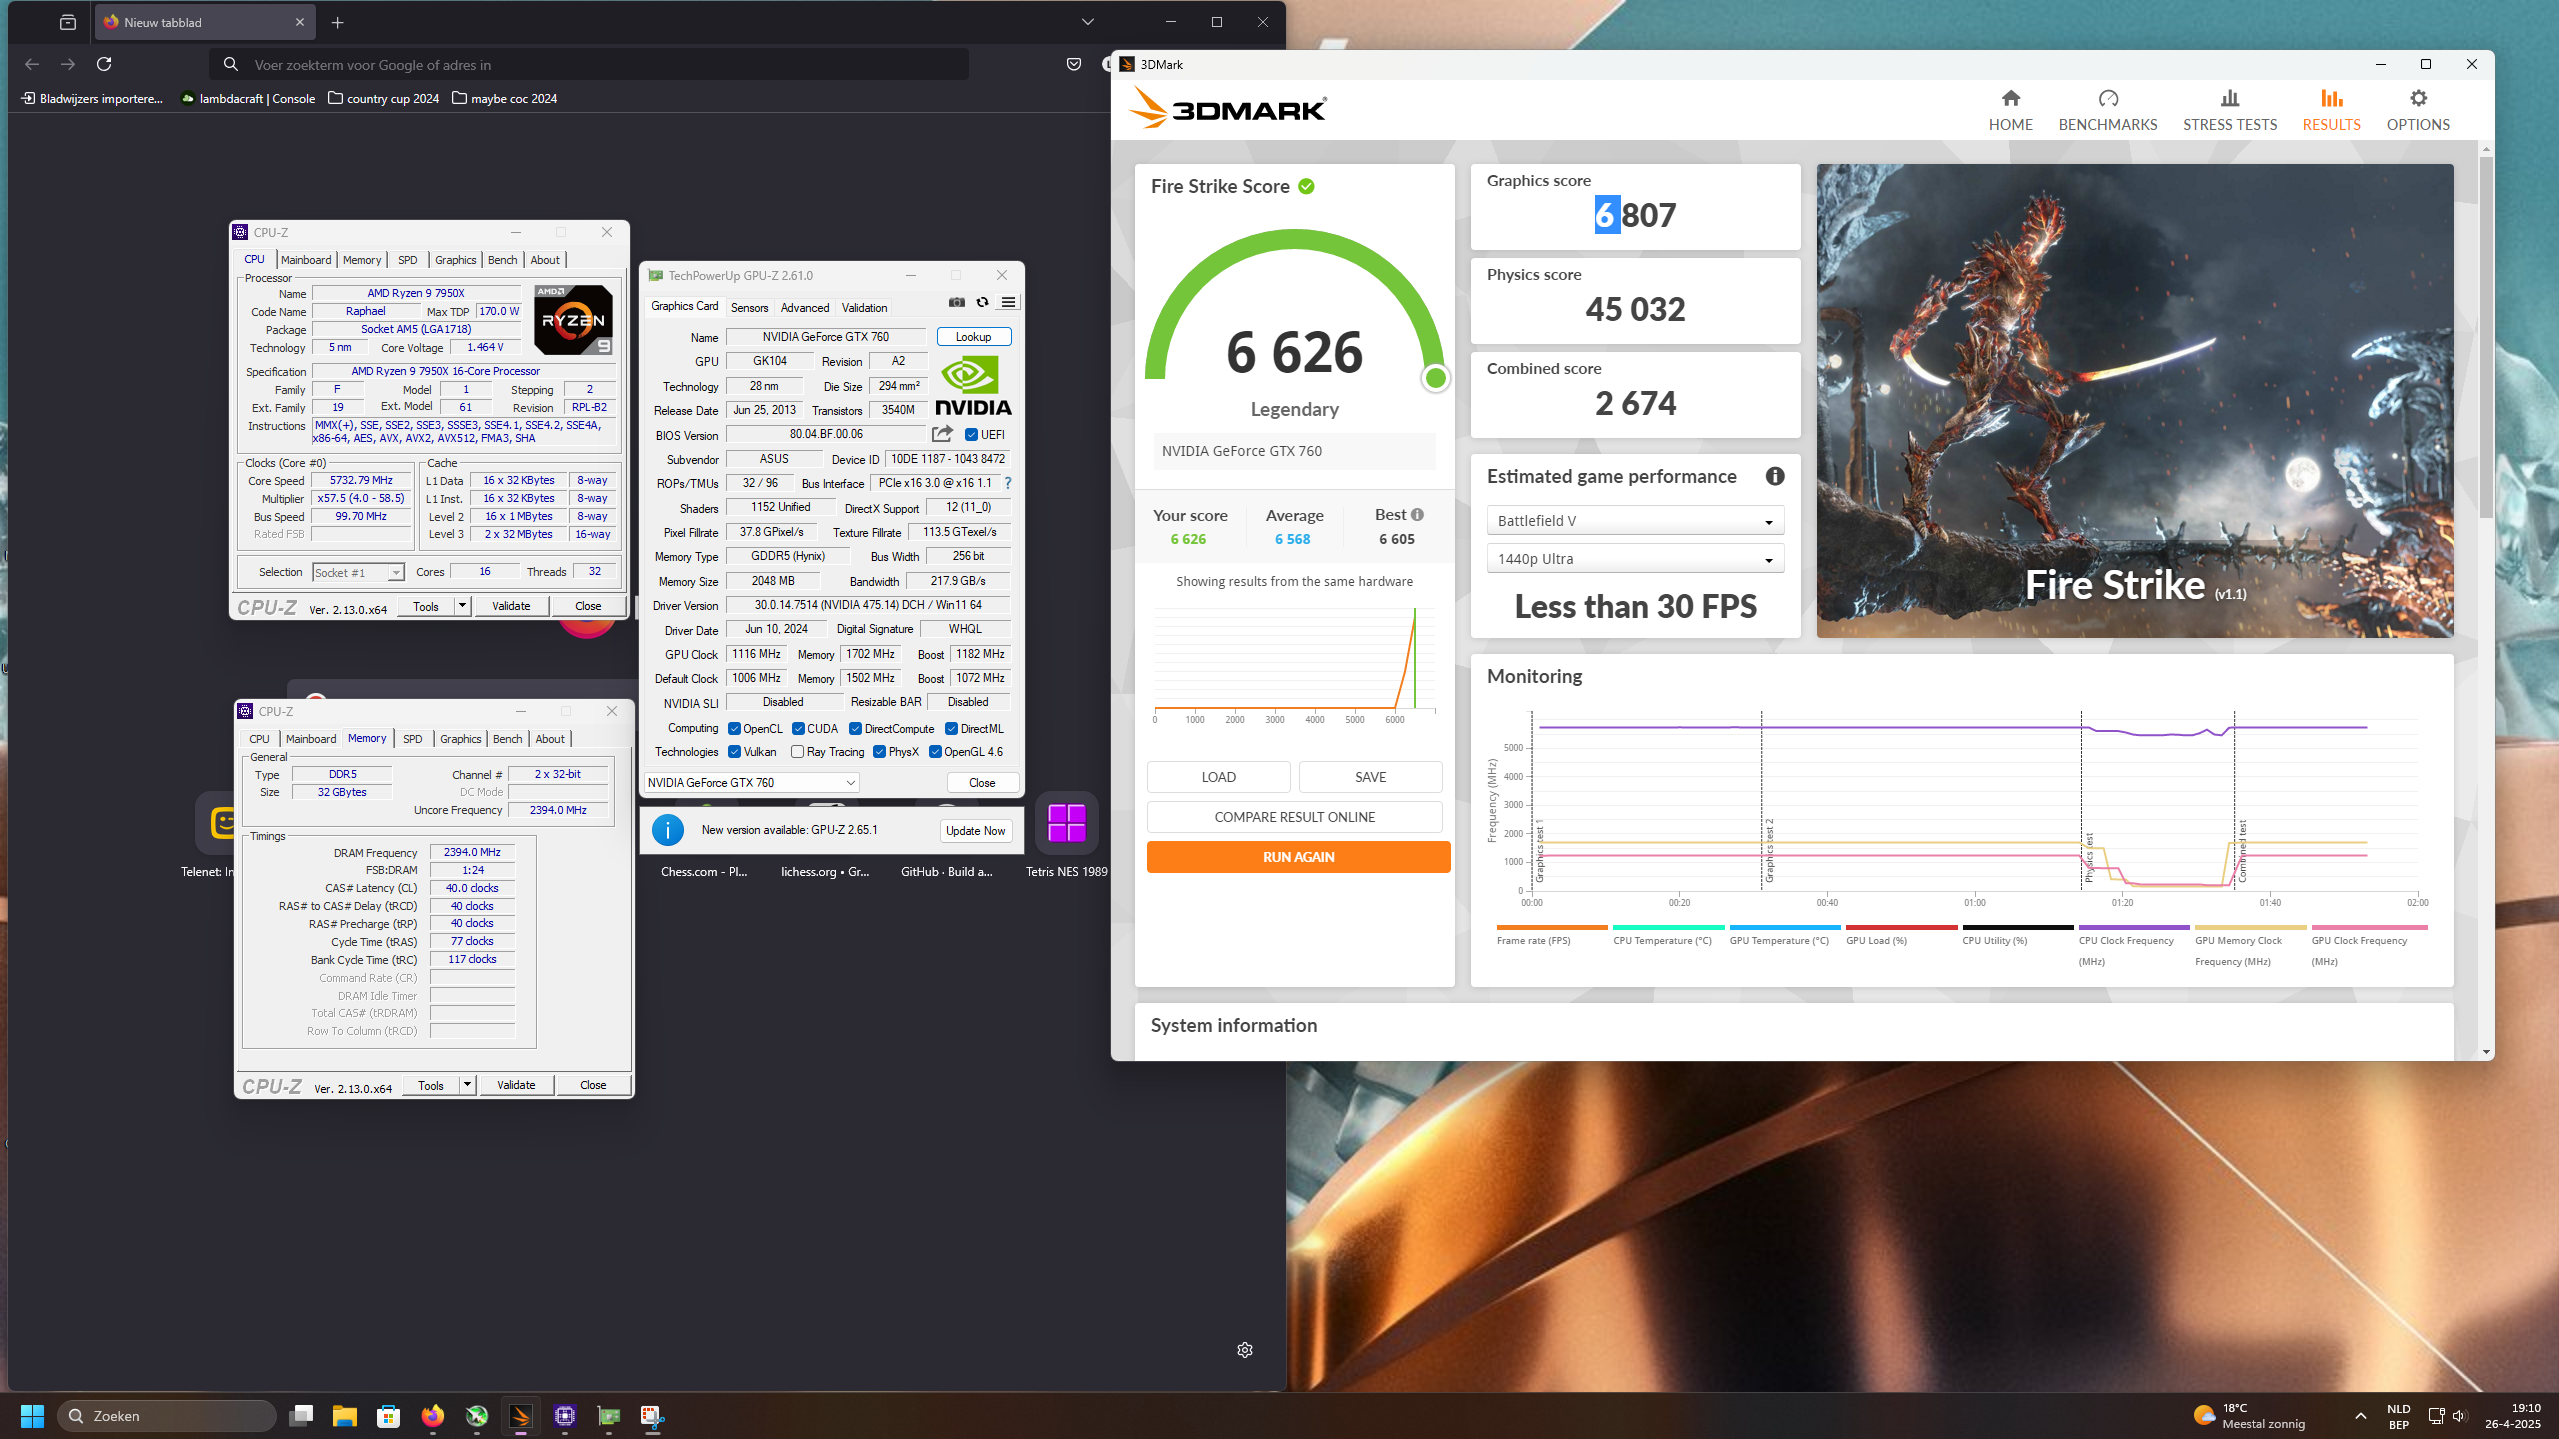Open the Advanced tab in GPU-Z
2559x1439 pixels.
[x=805, y=308]
